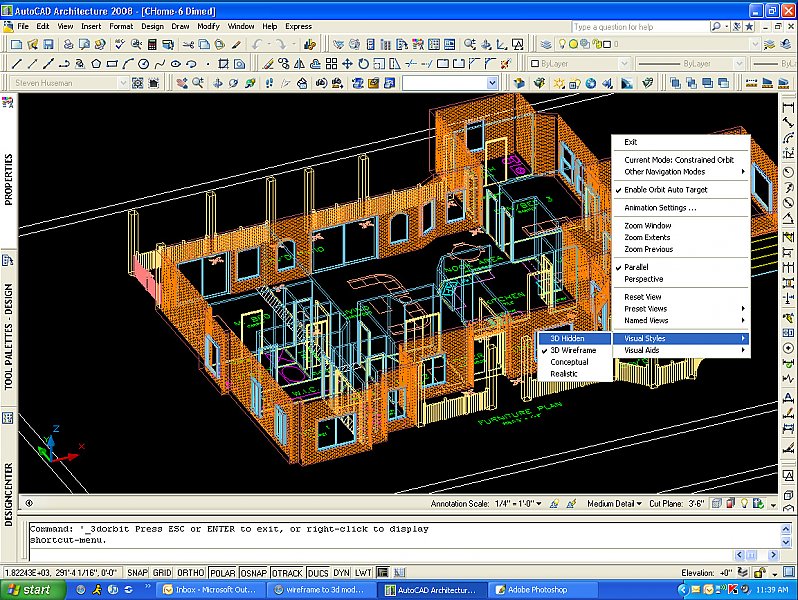Click the help question search field
The width and height of the screenshot is (798, 600).
[x=641, y=26]
